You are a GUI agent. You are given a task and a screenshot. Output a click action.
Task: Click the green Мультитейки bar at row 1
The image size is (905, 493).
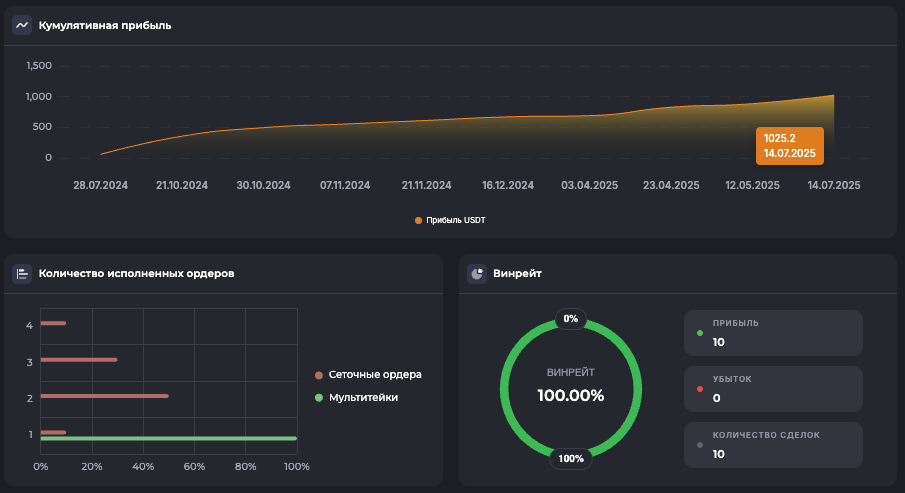(x=168, y=438)
